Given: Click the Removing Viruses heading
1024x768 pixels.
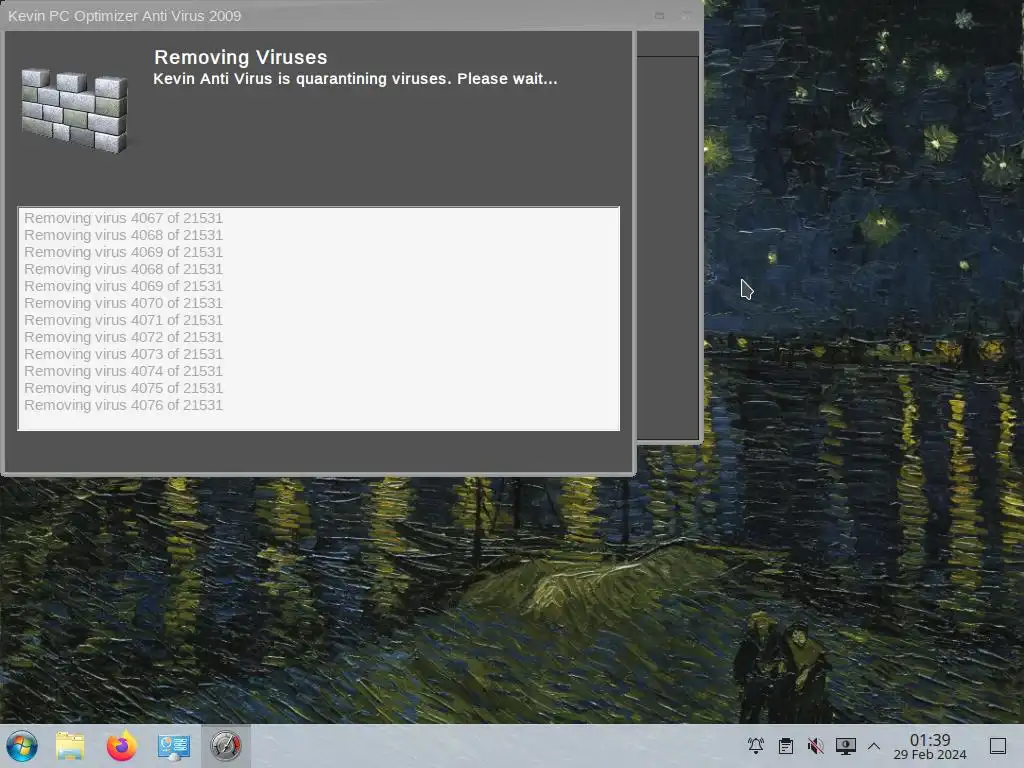Looking at the screenshot, I should (240, 57).
